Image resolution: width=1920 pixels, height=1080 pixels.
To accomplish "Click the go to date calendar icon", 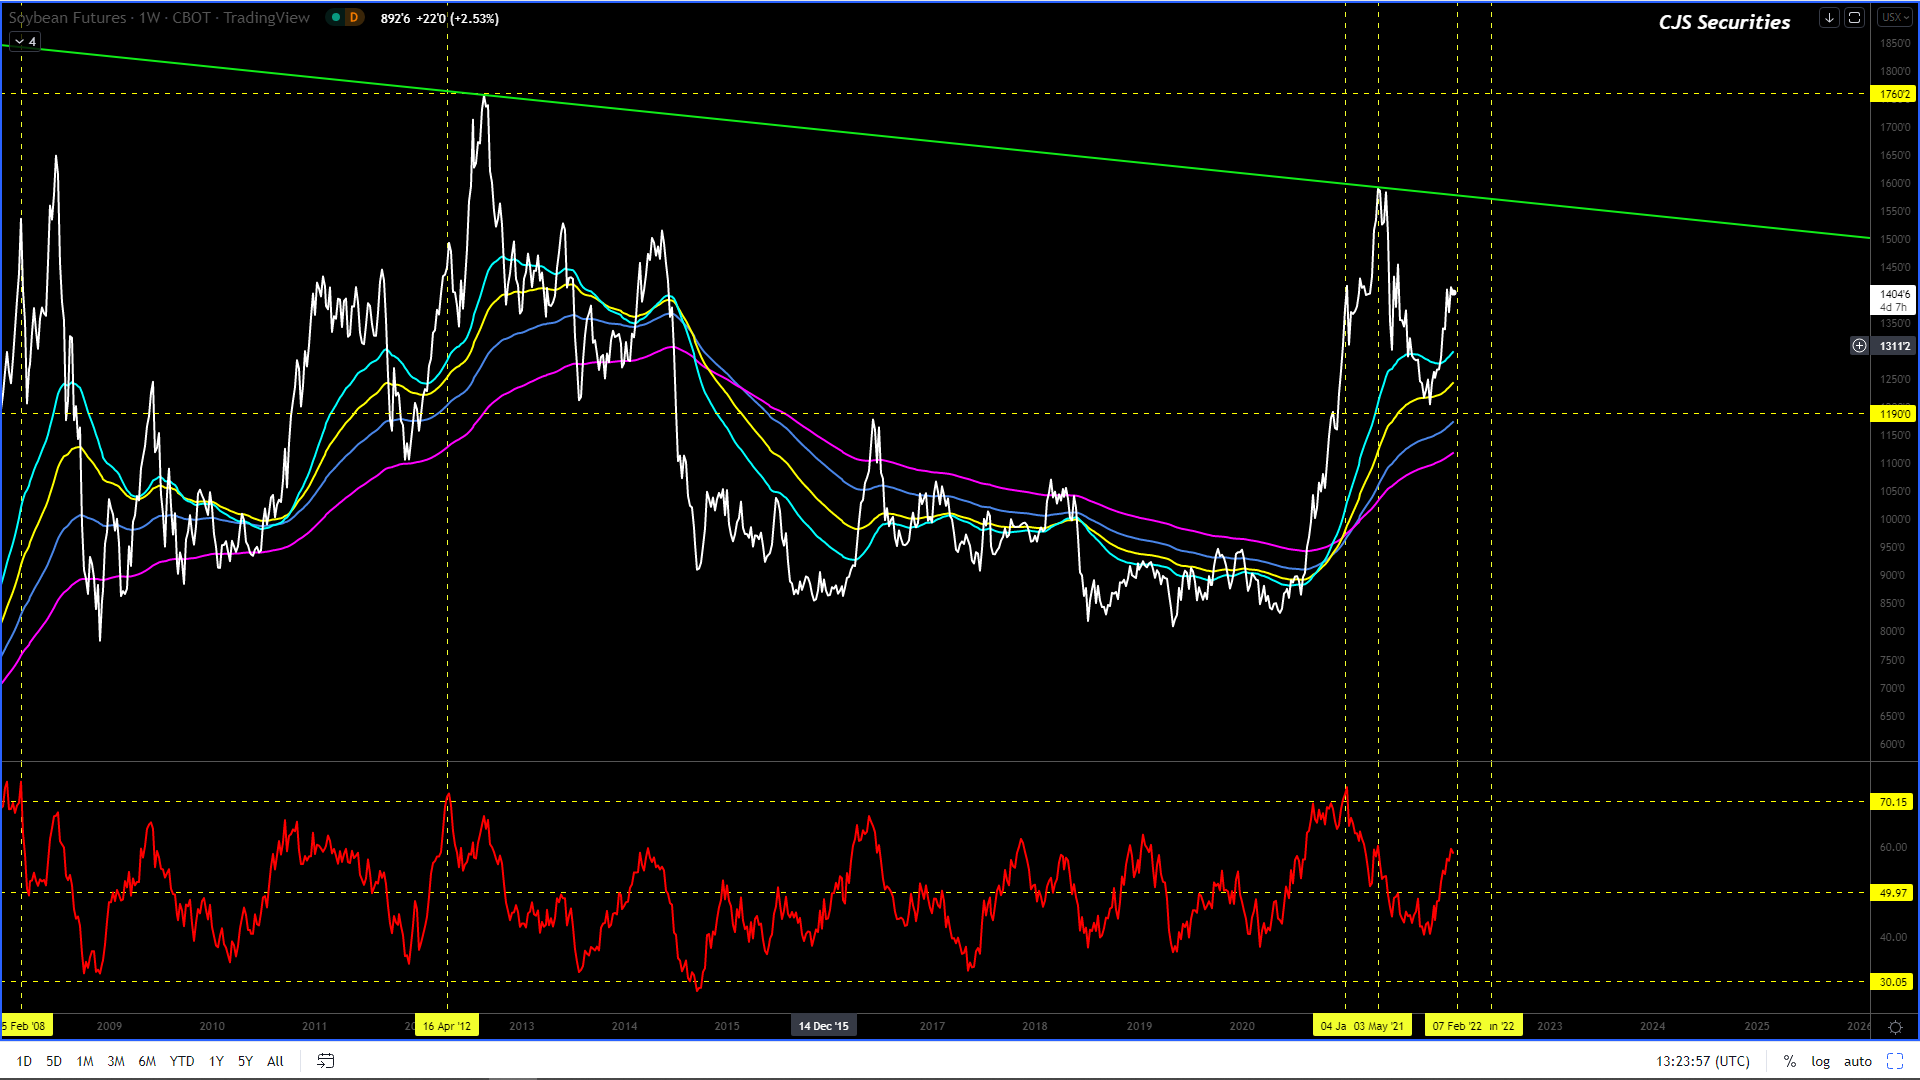I will 325,1061.
